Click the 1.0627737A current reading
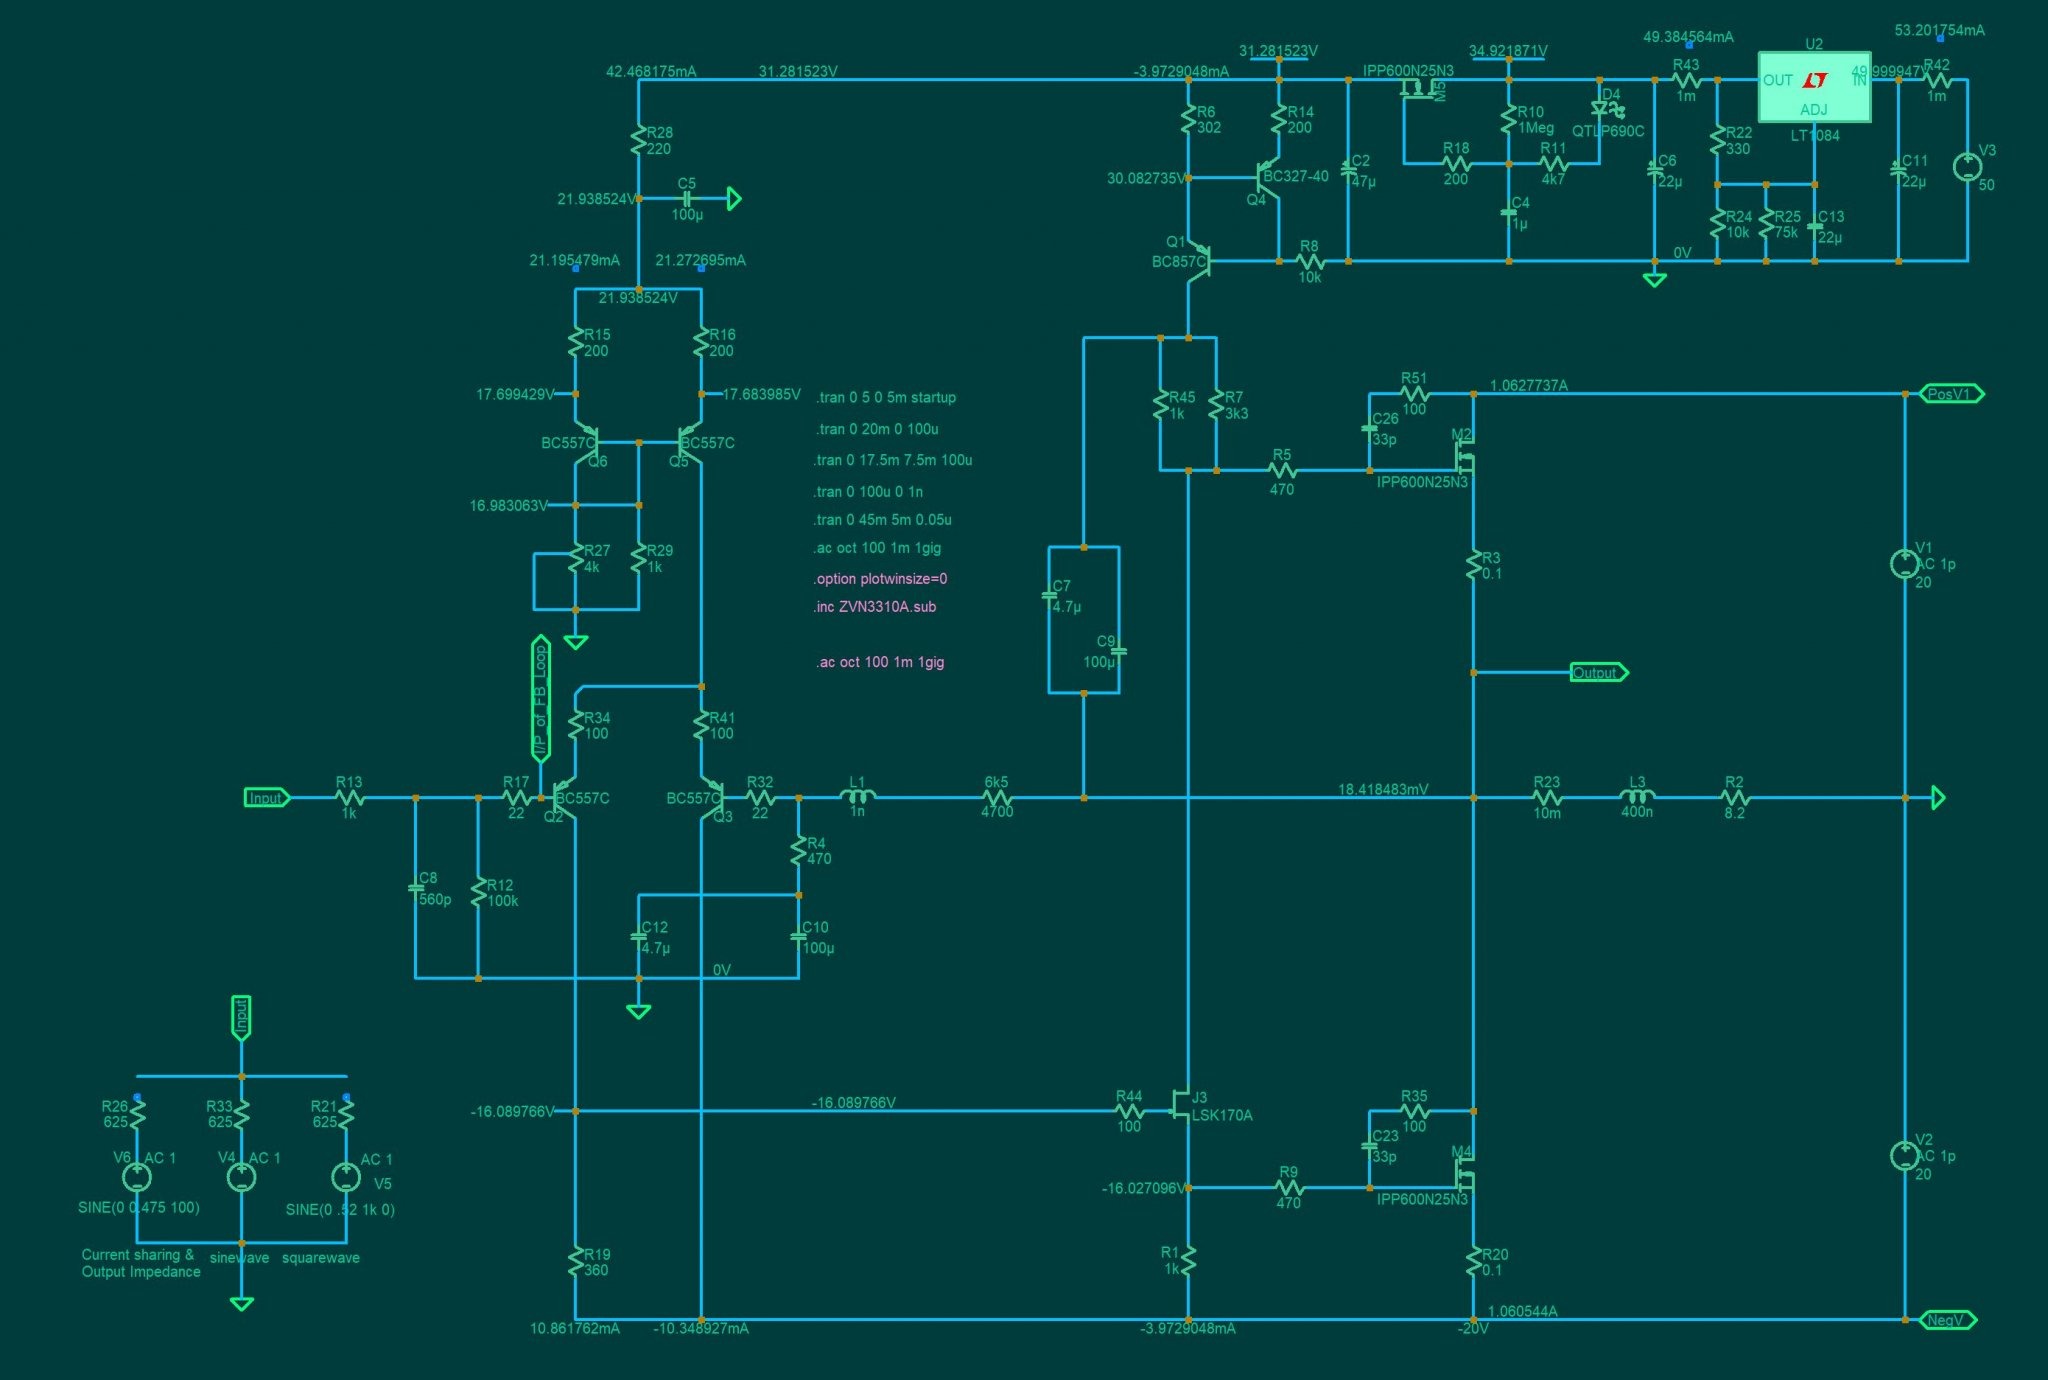This screenshot has width=2048, height=1380. pyautogui.click(x=1529, y=385)
